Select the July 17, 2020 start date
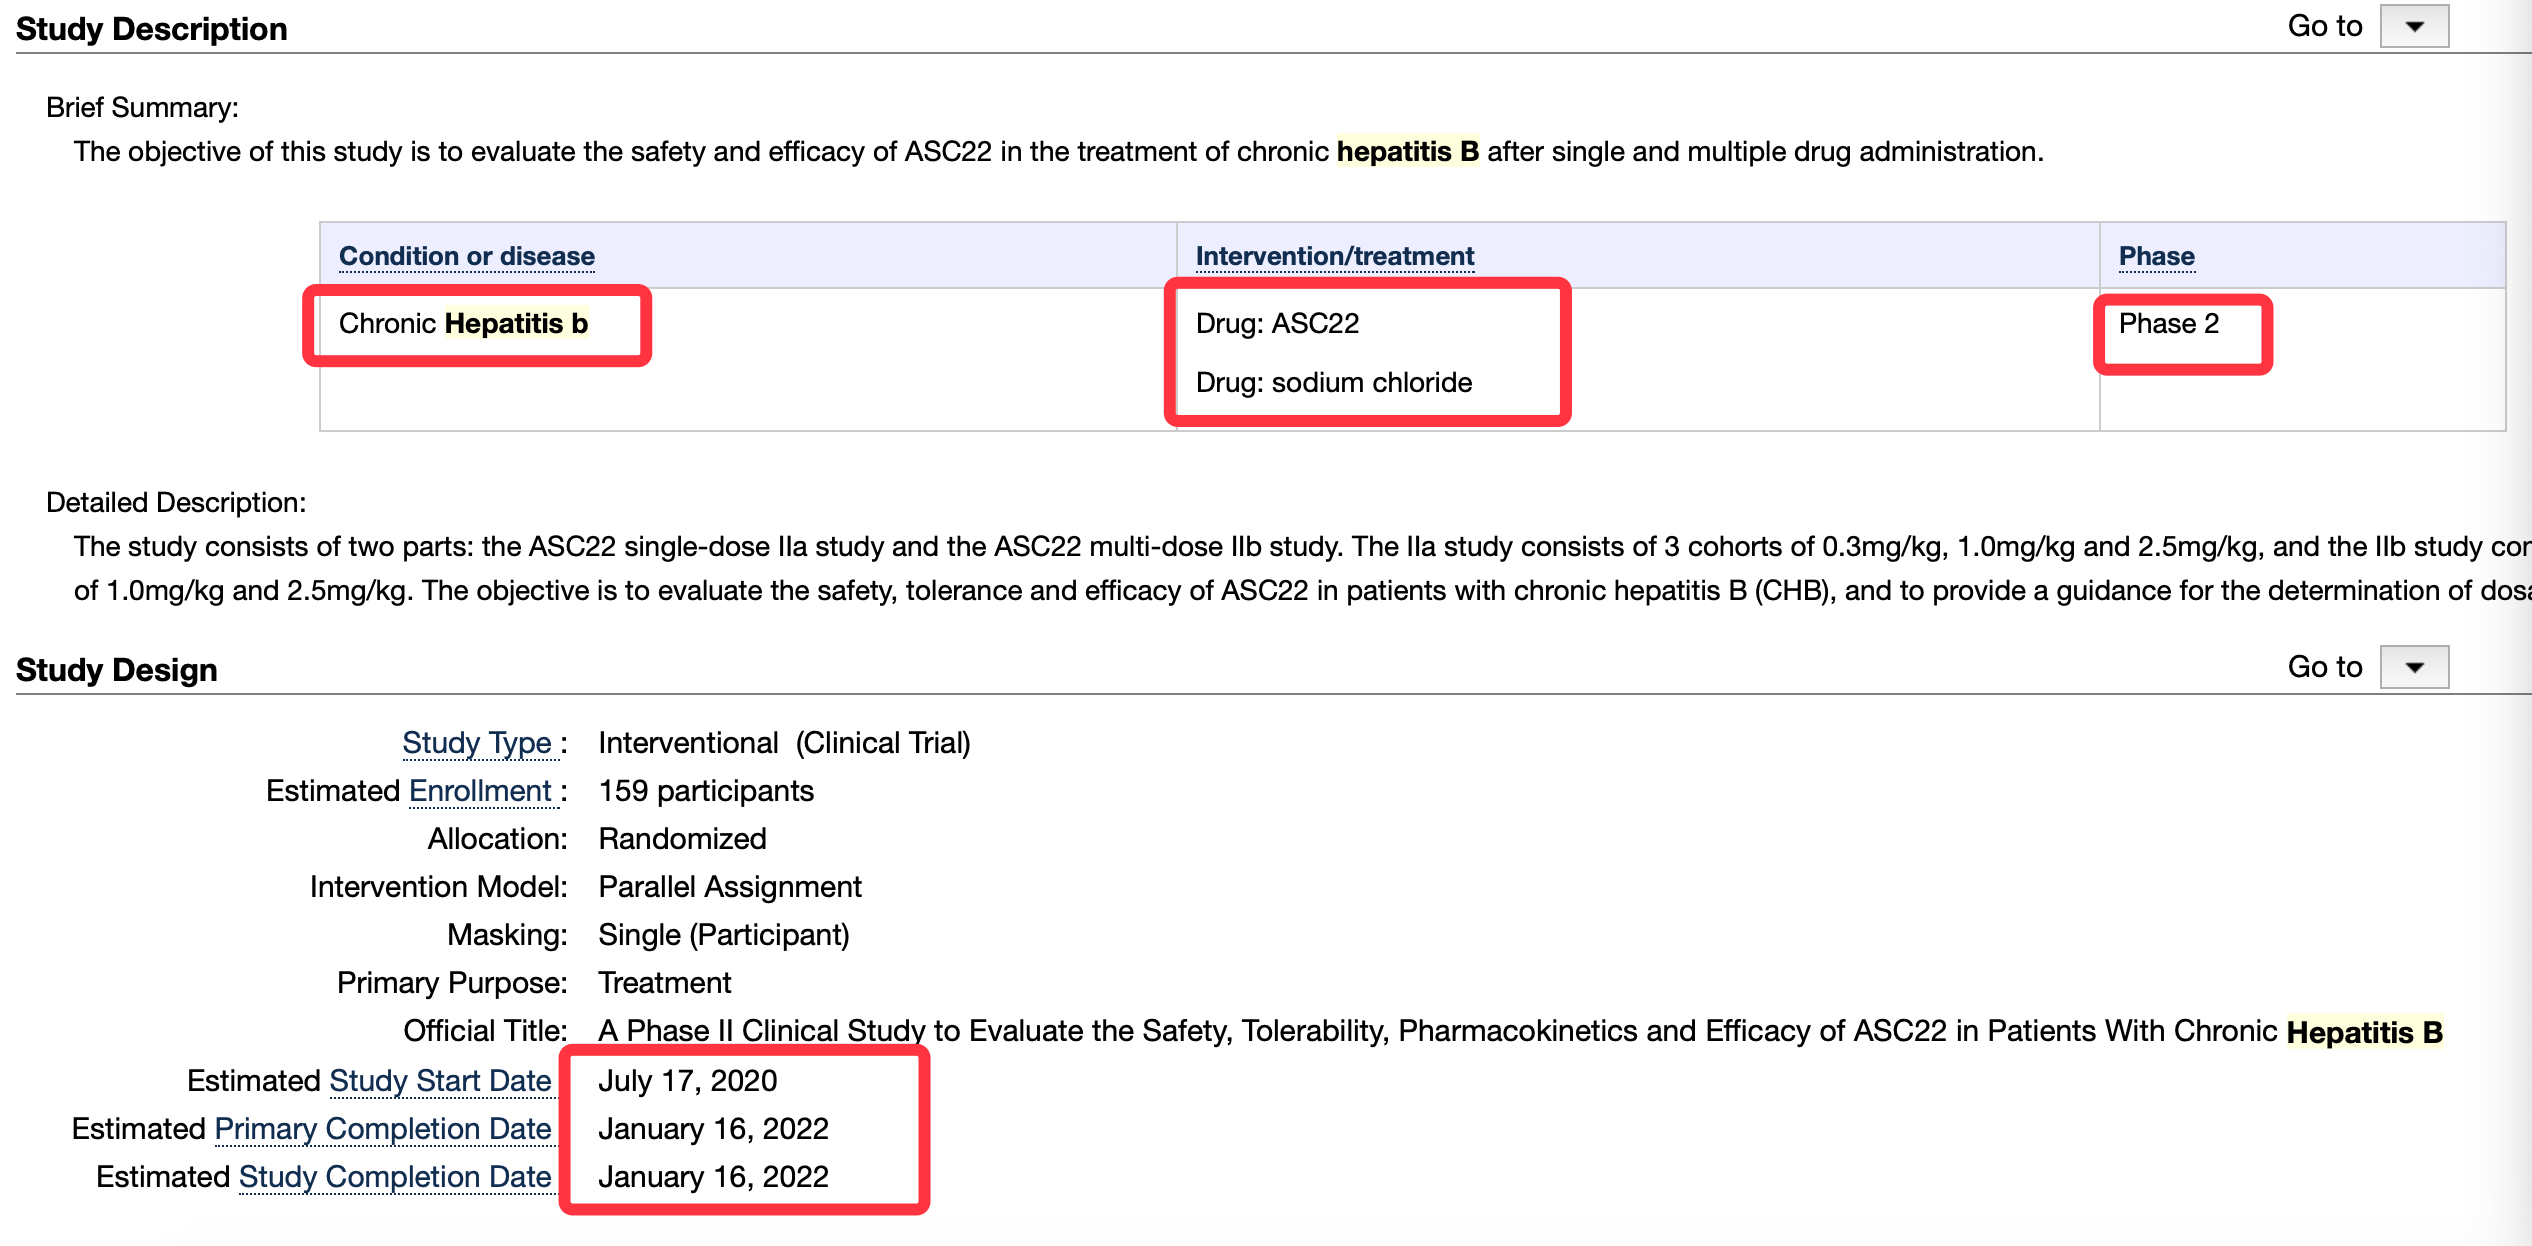The image size is (2532, 1246). coord(688,1081)
